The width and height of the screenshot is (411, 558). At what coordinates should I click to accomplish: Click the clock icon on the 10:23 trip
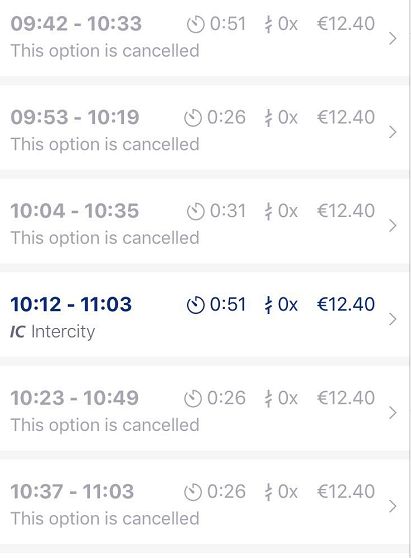pyautogui.click(x=193, y=399)
